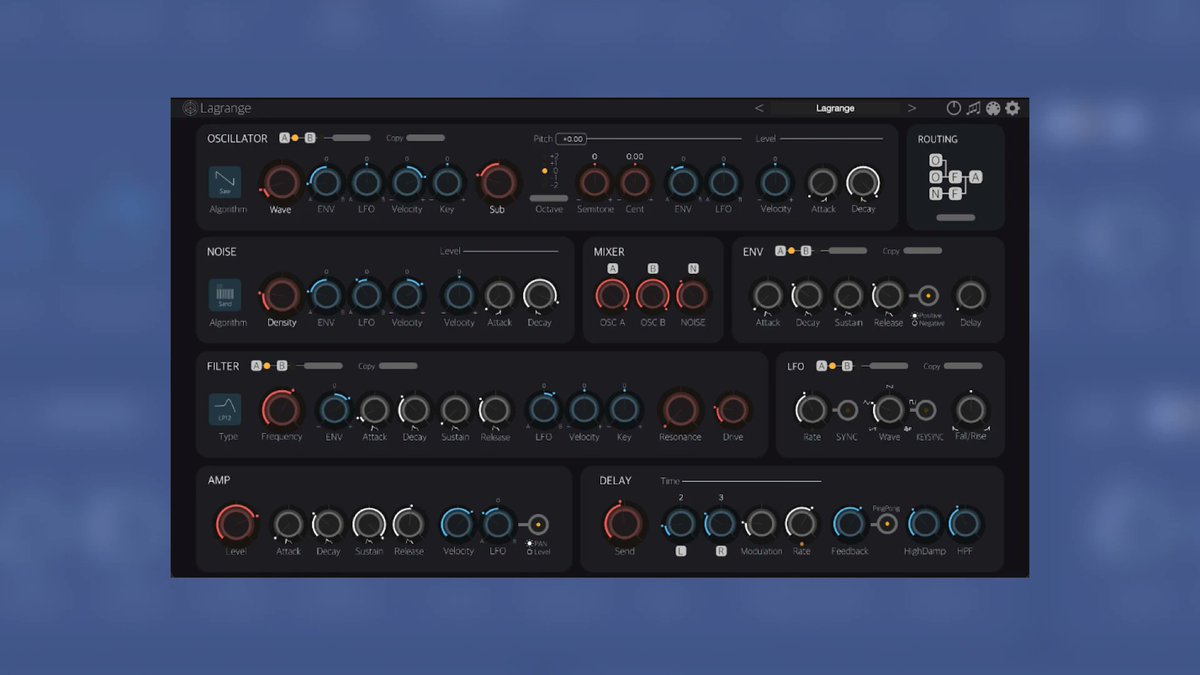Click the B badge above OSC B knob
The image size is (1200, 675).
click(653, 268)
